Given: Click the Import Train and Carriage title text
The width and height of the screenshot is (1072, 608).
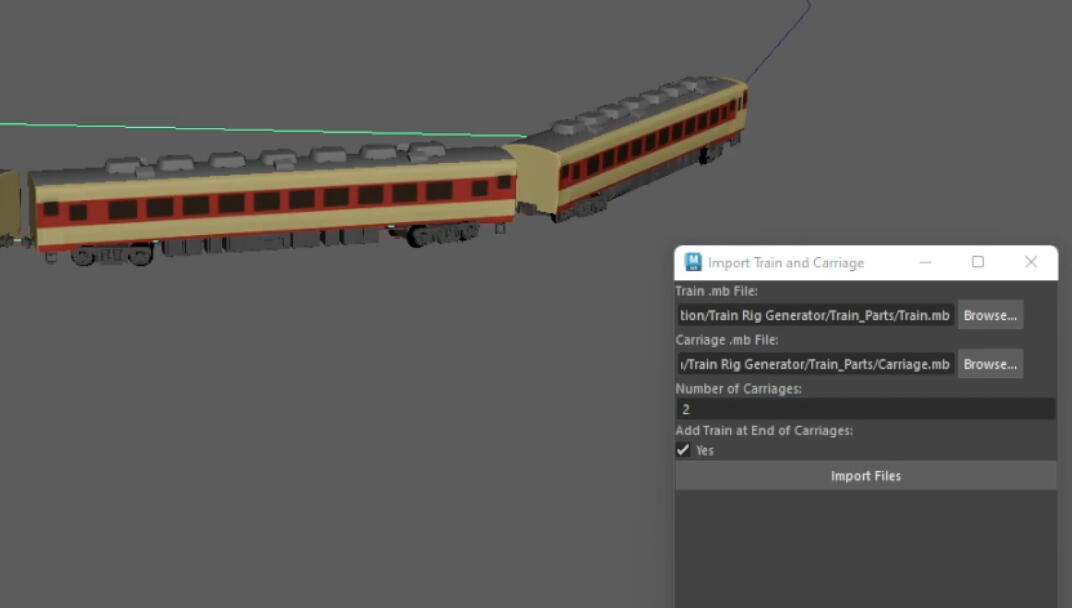Looking at the screenshot, I should click(x=786, y=263).
